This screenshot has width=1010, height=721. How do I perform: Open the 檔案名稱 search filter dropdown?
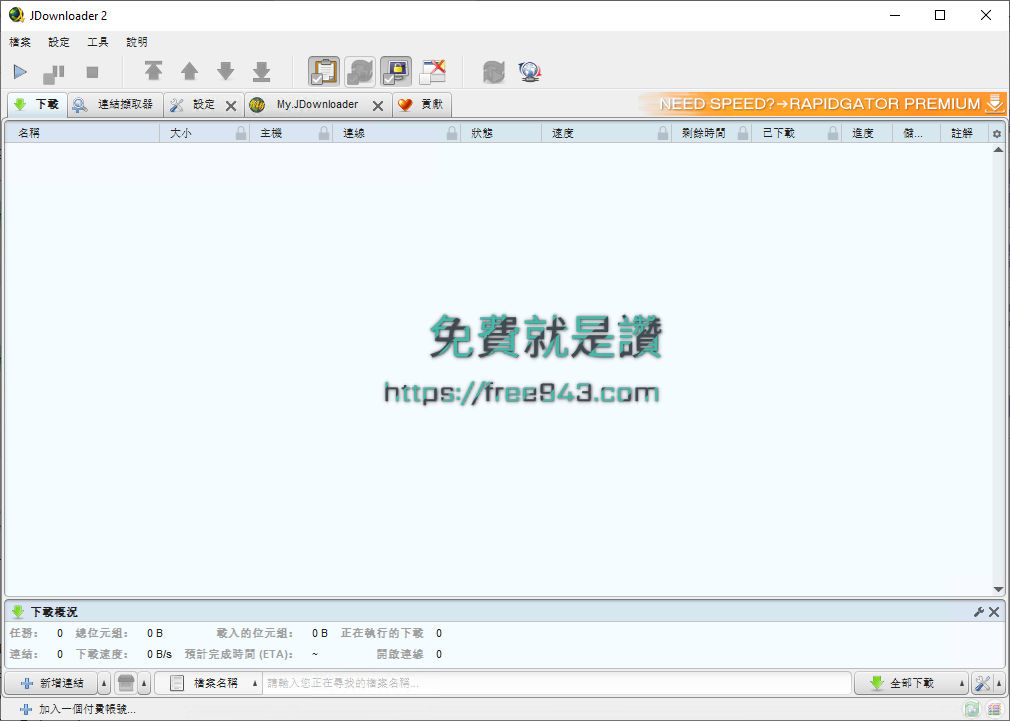255,683
